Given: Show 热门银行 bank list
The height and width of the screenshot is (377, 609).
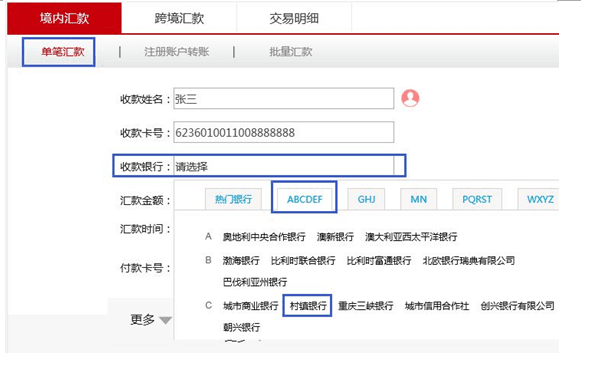Looking at the screenshot, I should 233,199.
